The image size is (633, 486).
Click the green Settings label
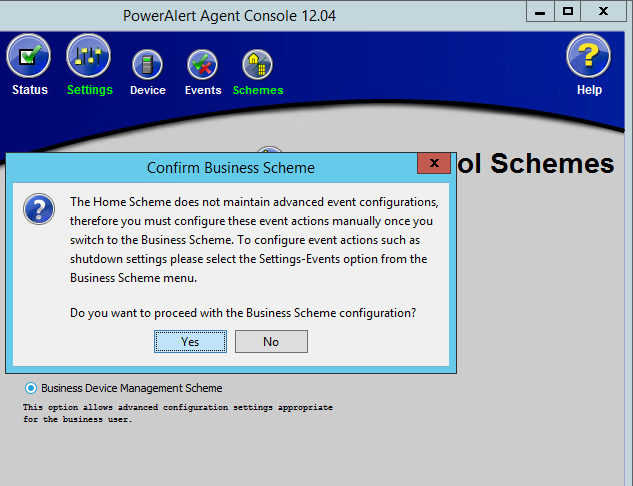[x=90, y=90]
